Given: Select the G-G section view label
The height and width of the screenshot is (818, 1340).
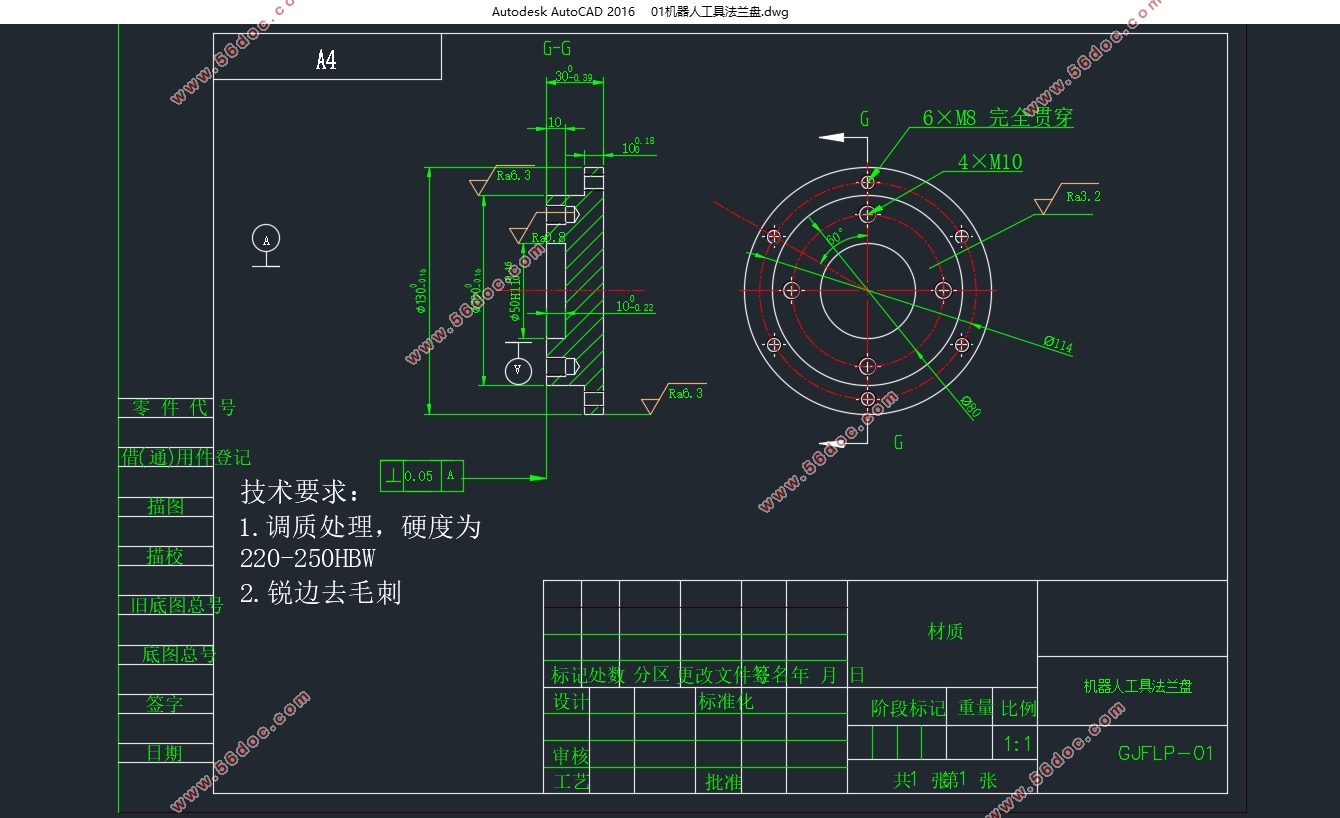Looking at the screenshot, I should [x=557, y=48].
